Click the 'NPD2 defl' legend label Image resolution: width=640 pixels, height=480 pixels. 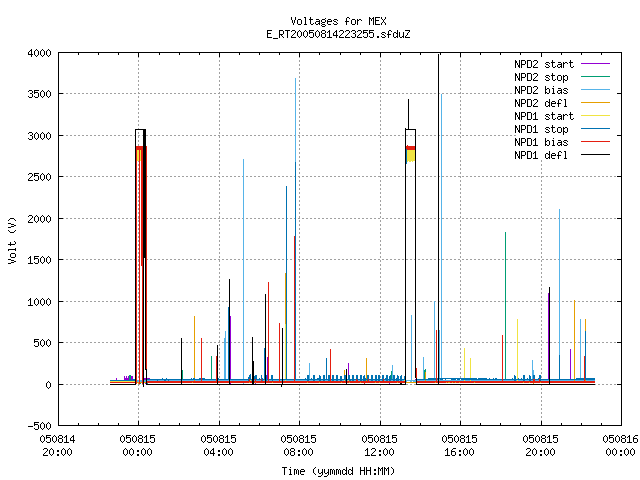541,103
